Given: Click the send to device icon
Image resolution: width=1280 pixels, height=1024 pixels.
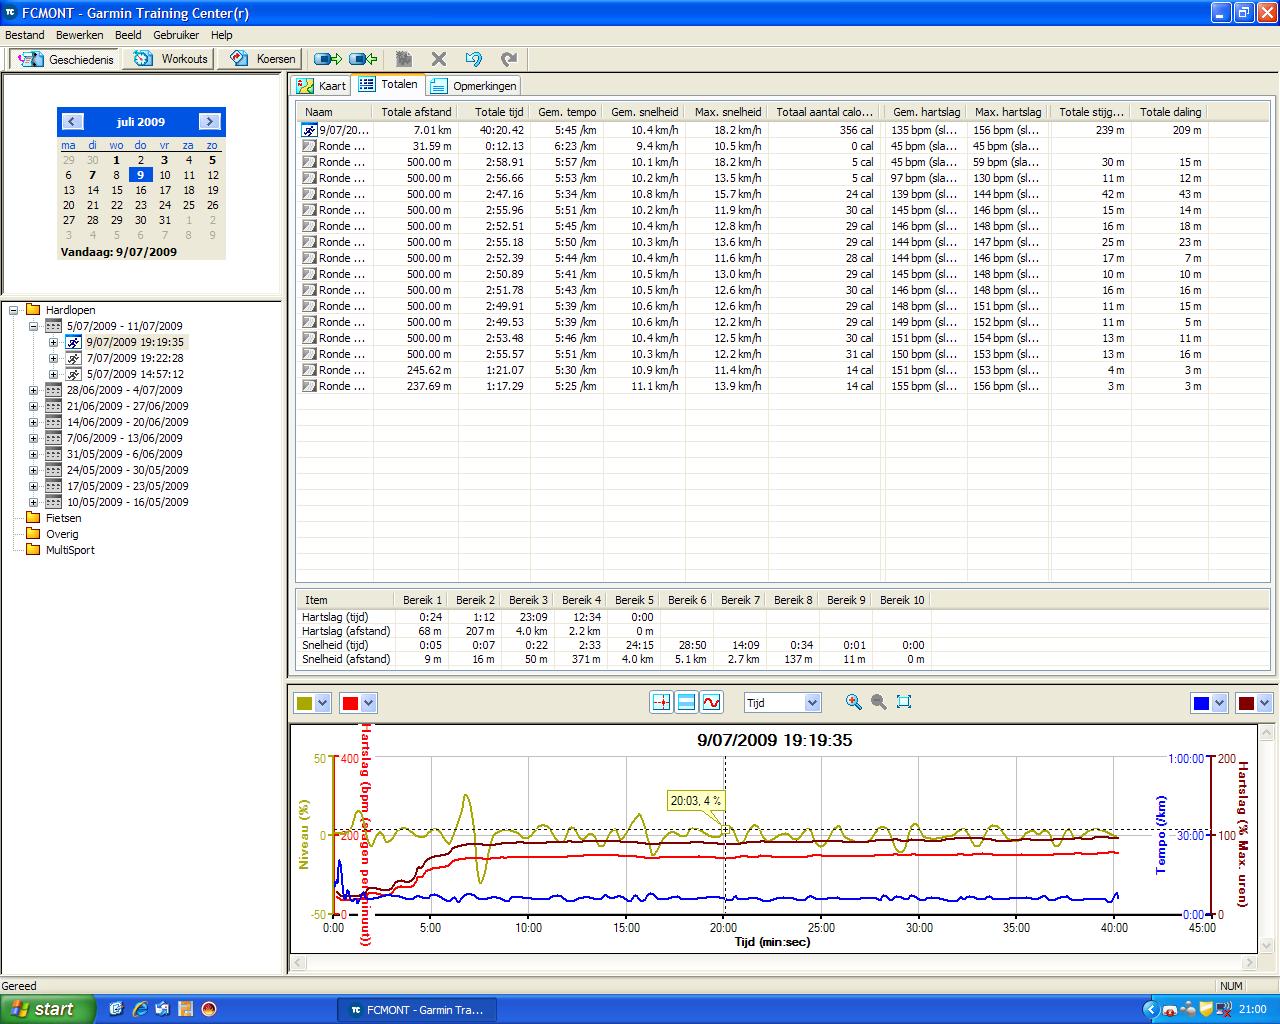Looking at the screenshot, I should pyautogui.click(x=327, y=59).
